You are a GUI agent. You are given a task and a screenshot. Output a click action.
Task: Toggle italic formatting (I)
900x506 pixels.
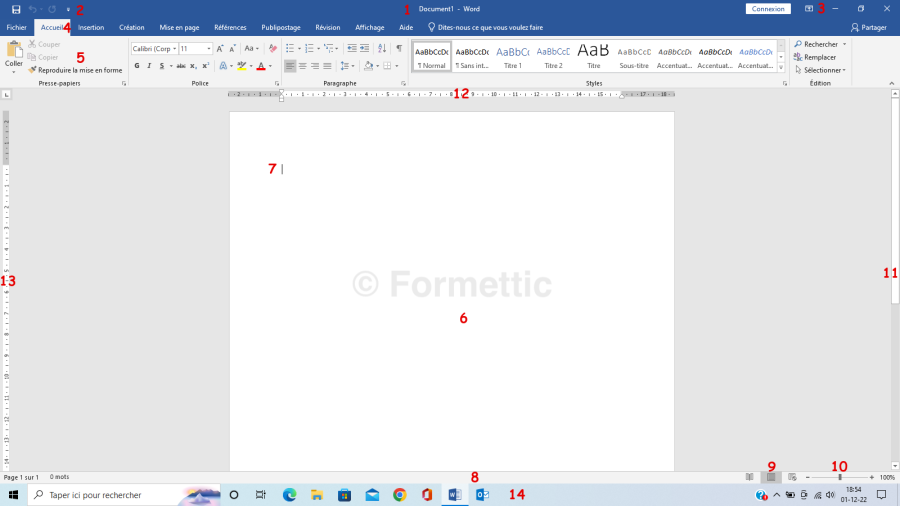click(149, 66)
